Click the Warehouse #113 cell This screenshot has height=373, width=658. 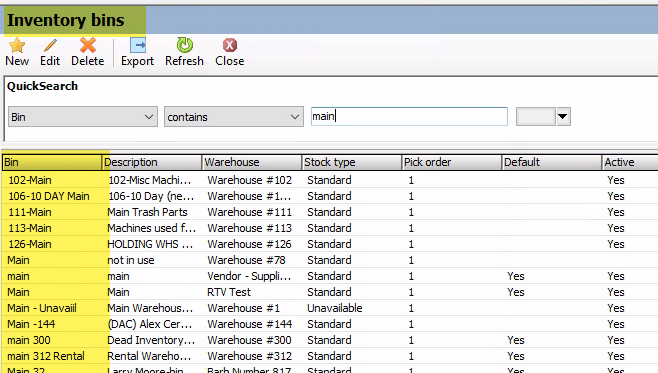(249, 228)
